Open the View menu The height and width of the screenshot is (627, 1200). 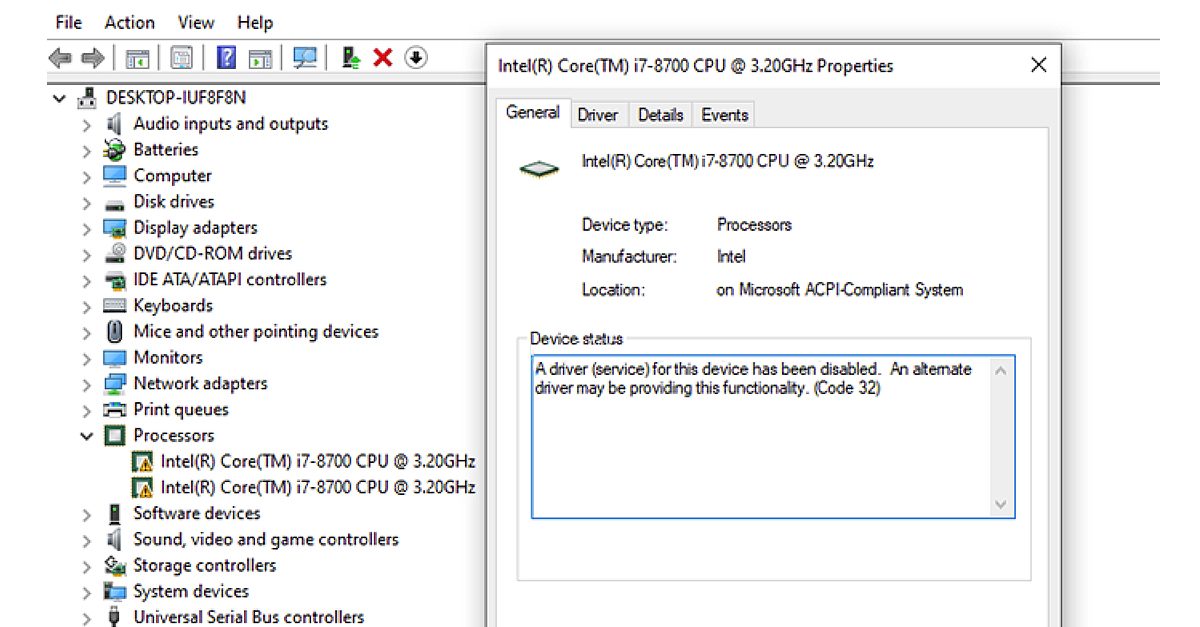coord(196,22)
